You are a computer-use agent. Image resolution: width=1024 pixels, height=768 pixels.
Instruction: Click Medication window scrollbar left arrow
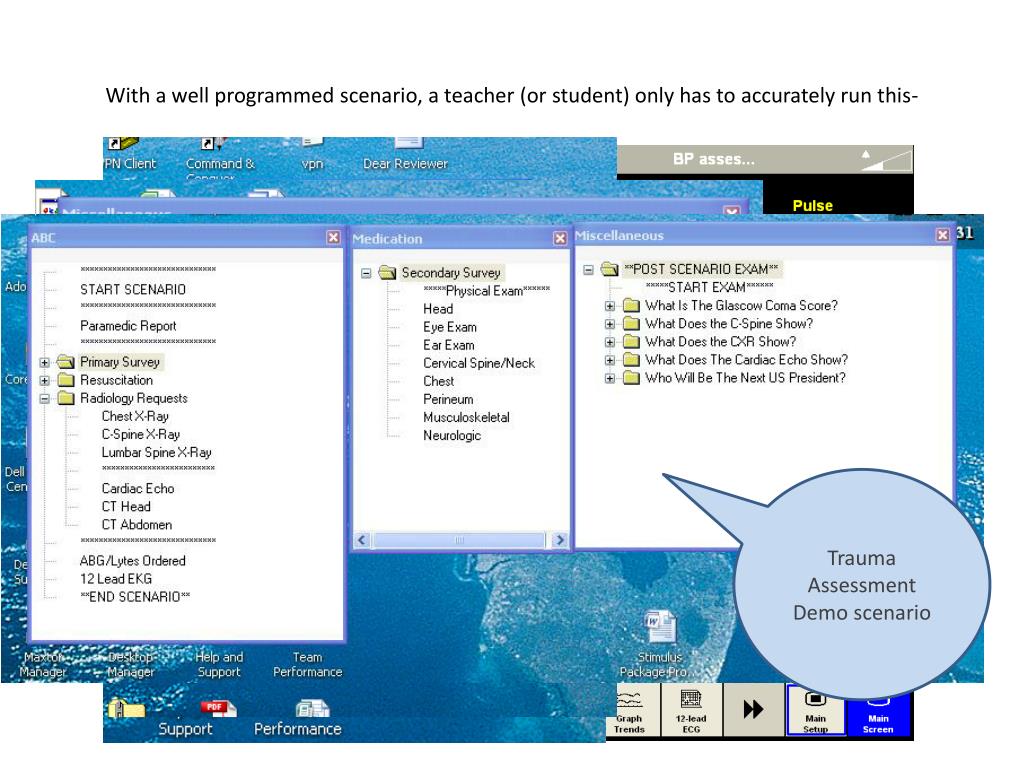[x=362, y=540]
